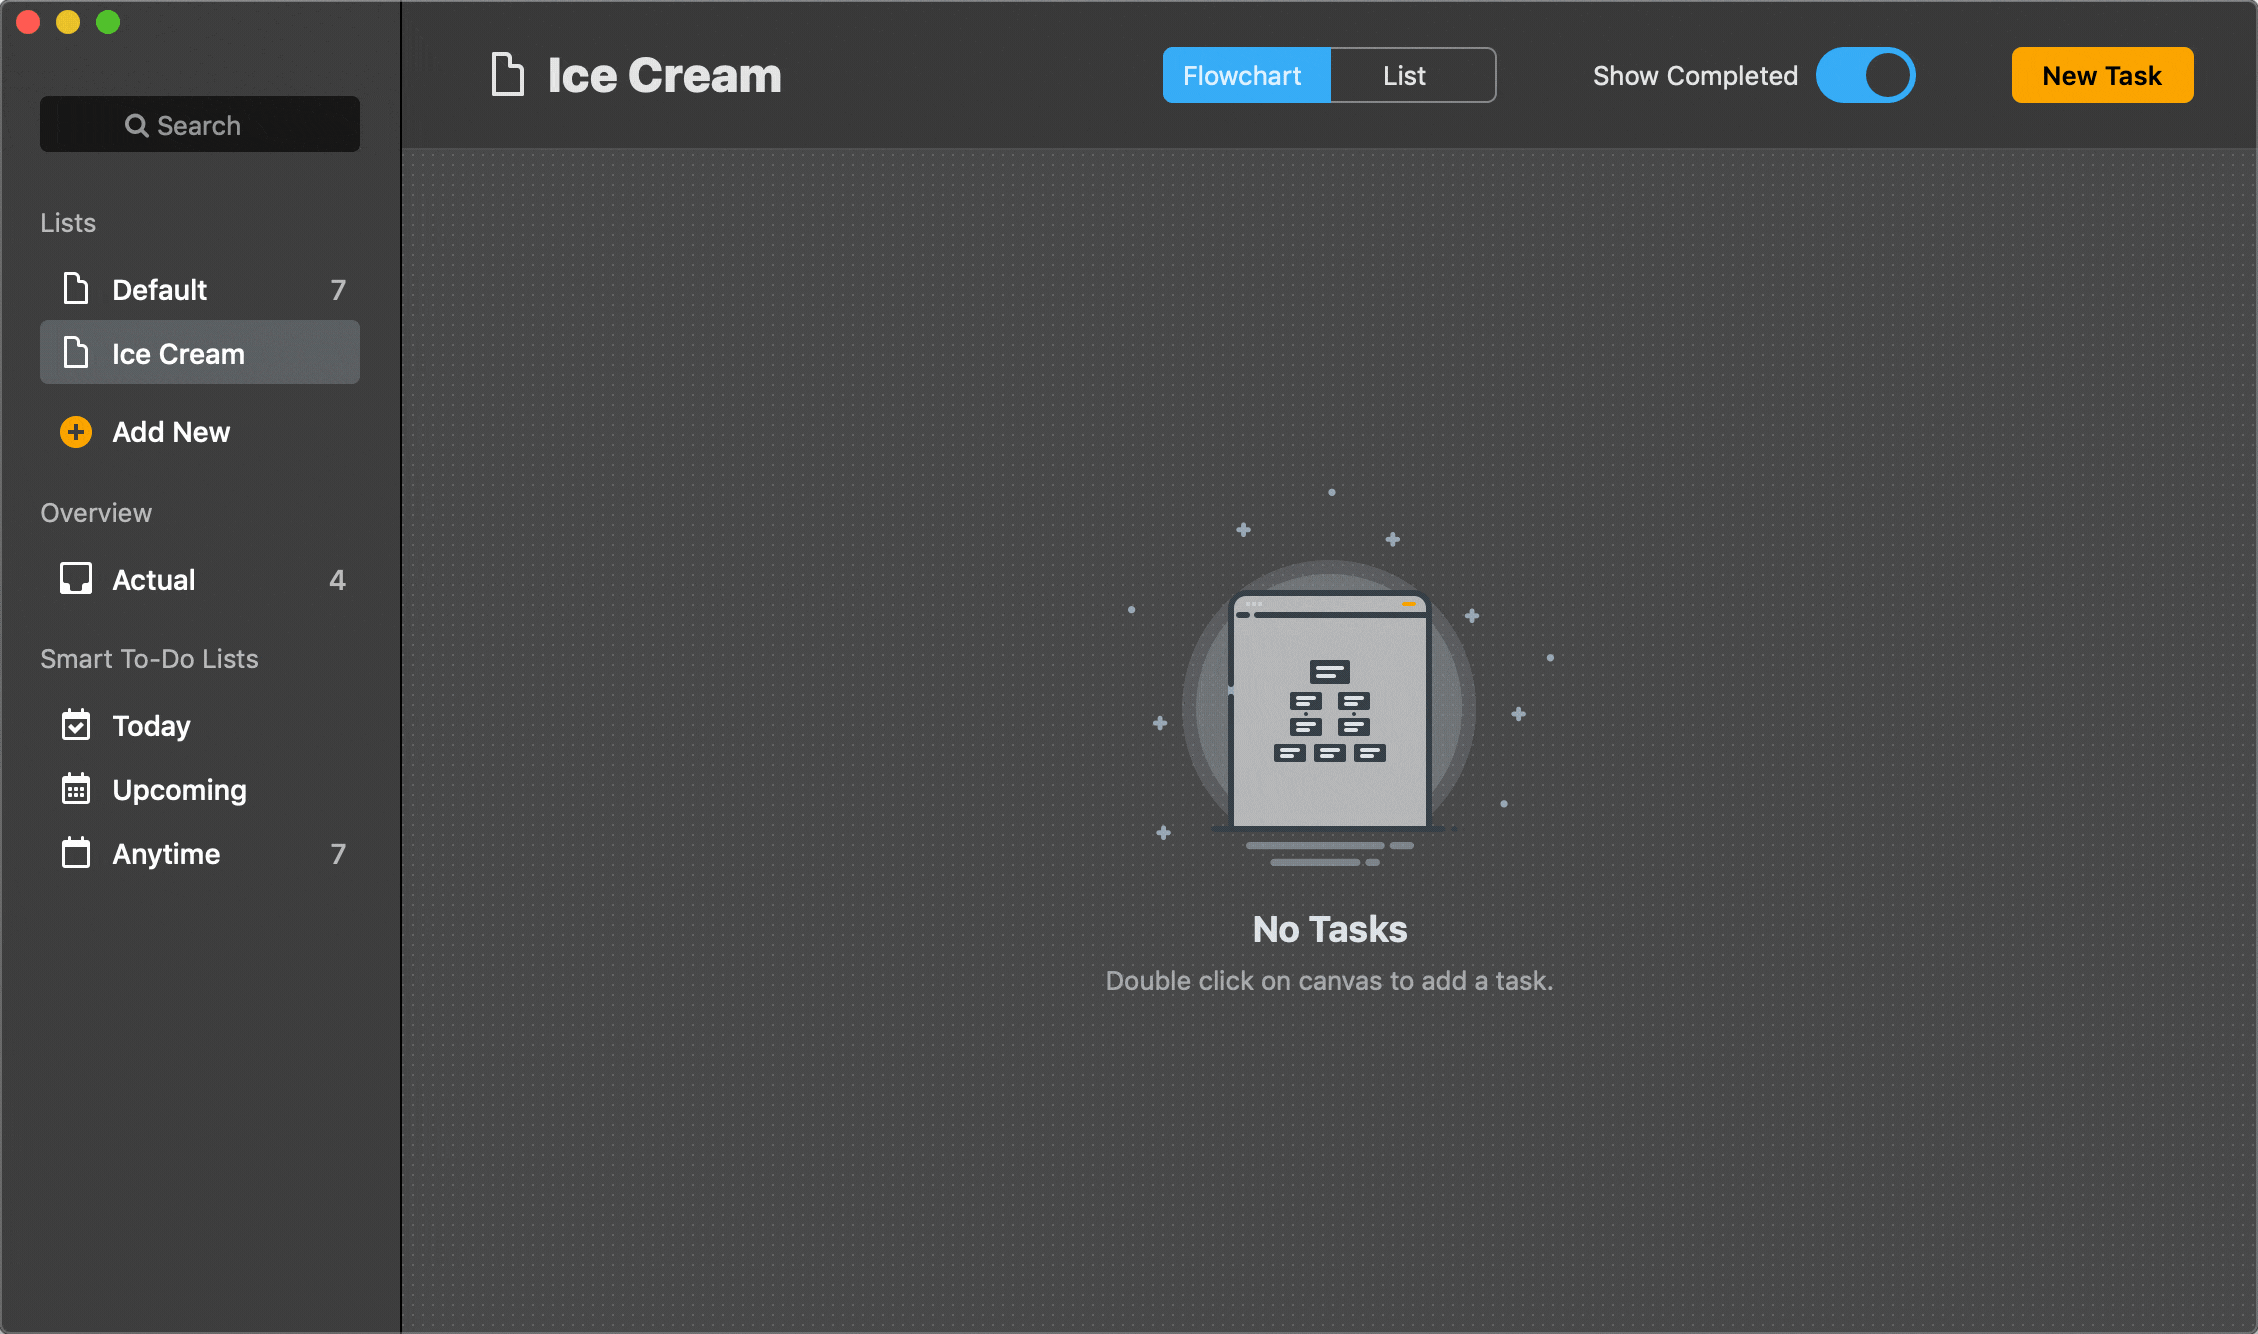Click the Today smart list icon
Screen dimensions: 2258x1334
click(76, 726)
